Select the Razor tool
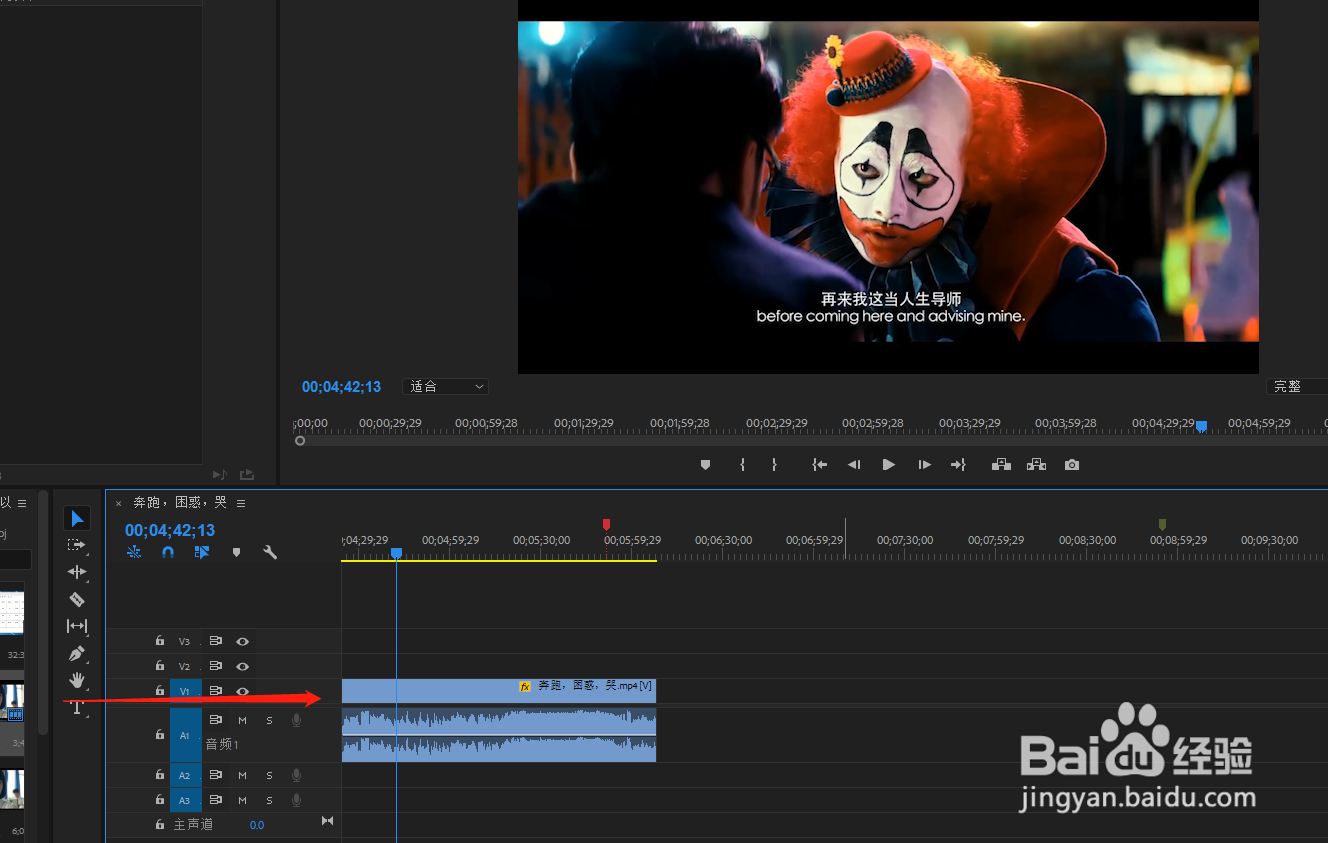The image size is (1328, 843). click(77, 599)
